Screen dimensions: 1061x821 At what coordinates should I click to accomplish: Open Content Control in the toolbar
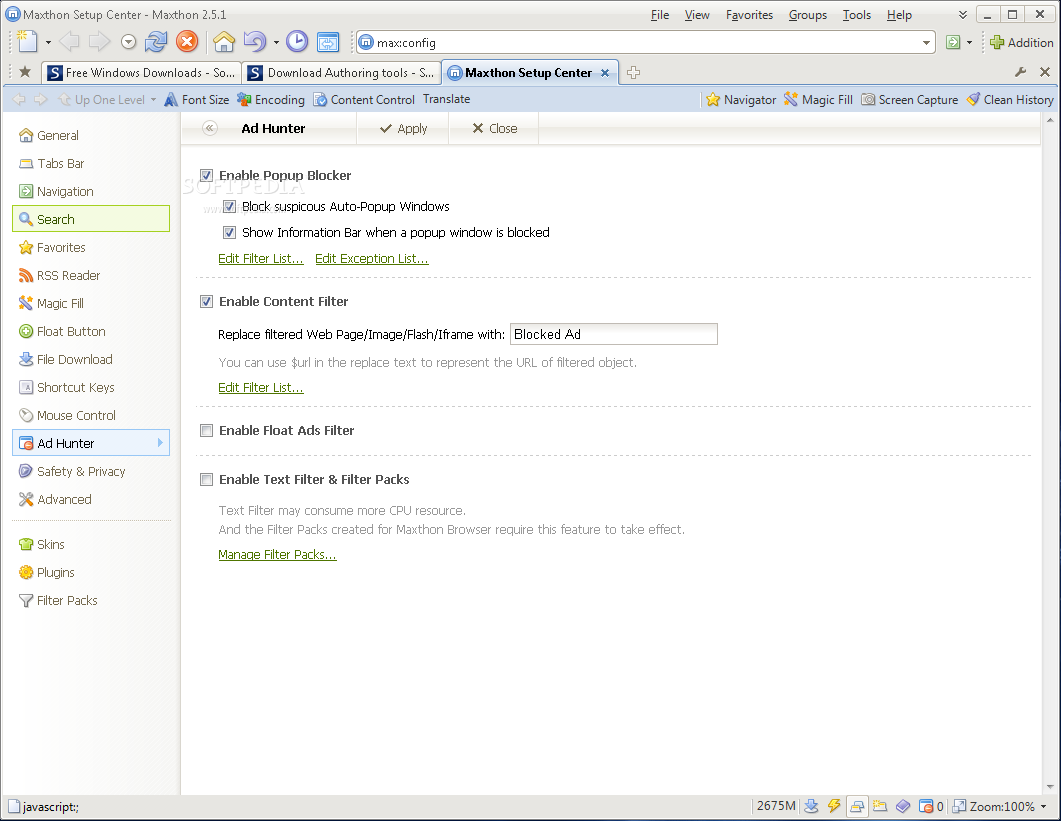click(x=364, y=99)
